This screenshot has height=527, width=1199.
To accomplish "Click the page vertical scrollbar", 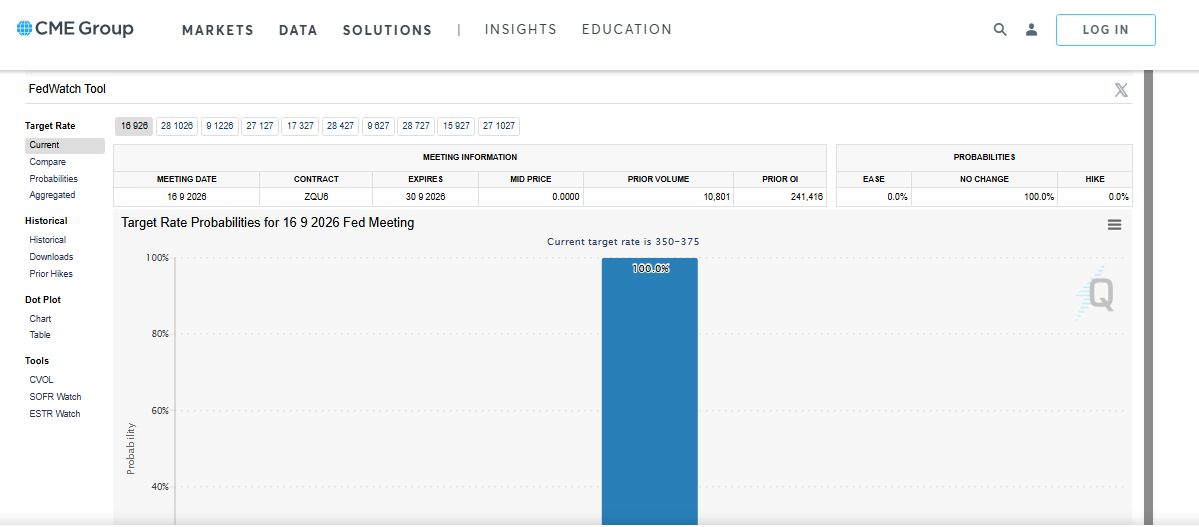I will (x=1148, y=297).
